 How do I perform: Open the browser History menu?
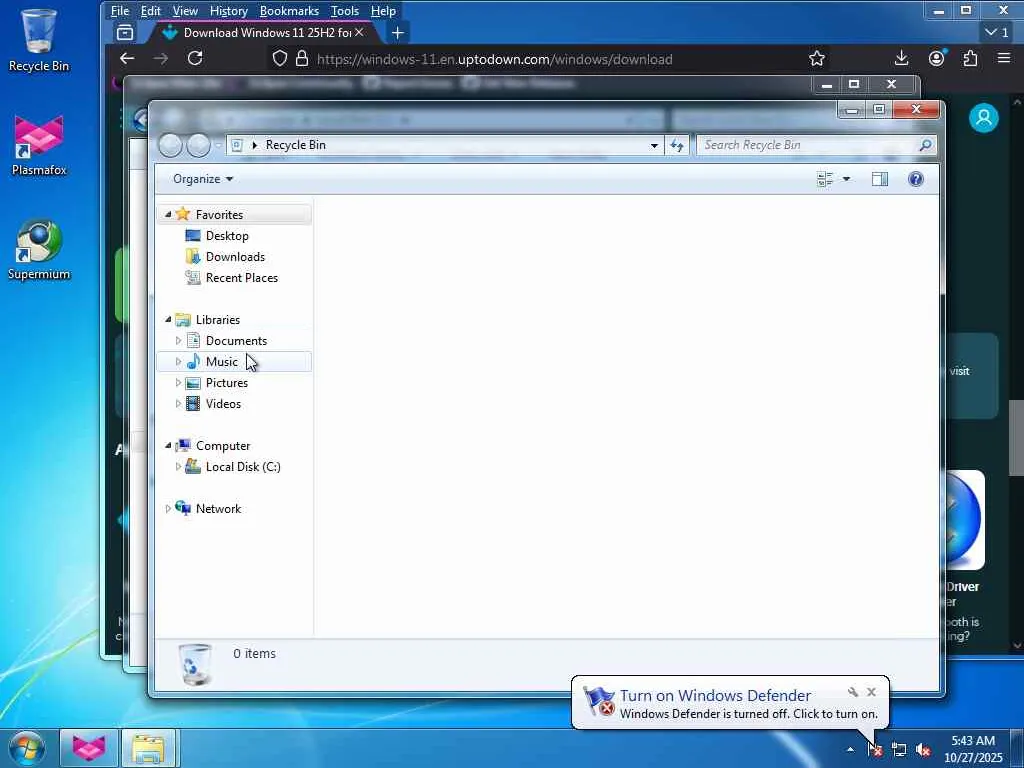[229, 11]
